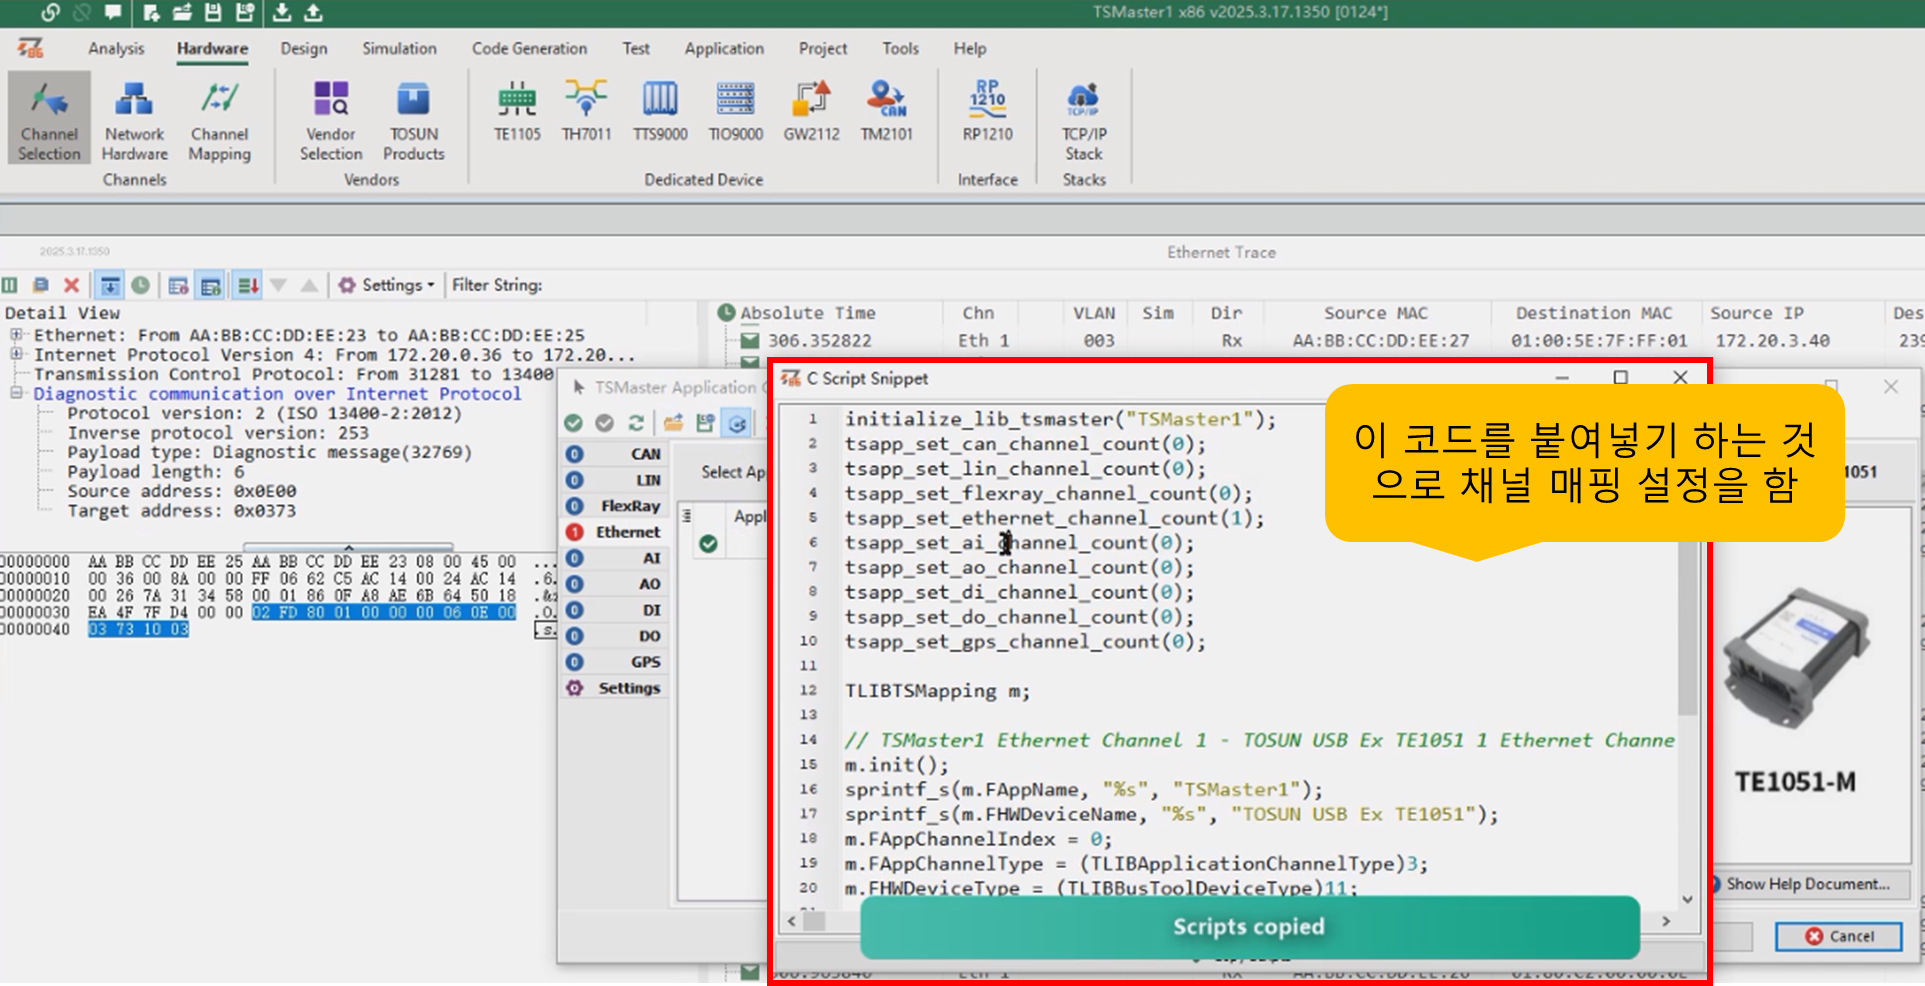Select the AI channel category
The height and width of the screenshot is (986, 1925).
613,558
